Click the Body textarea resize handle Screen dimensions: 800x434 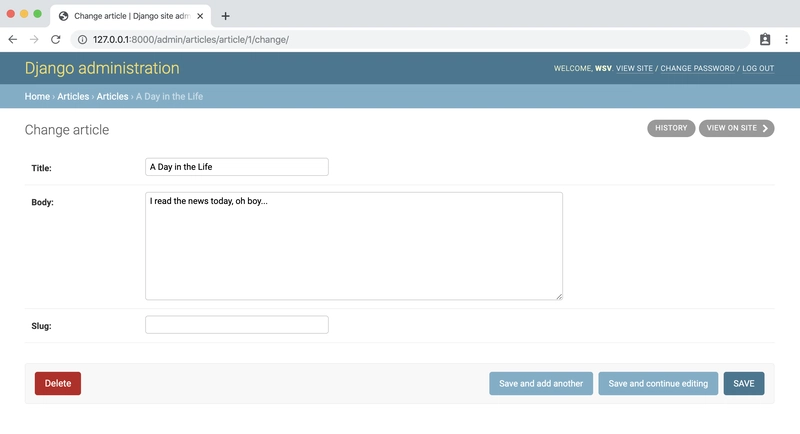[x=559, y=296]
